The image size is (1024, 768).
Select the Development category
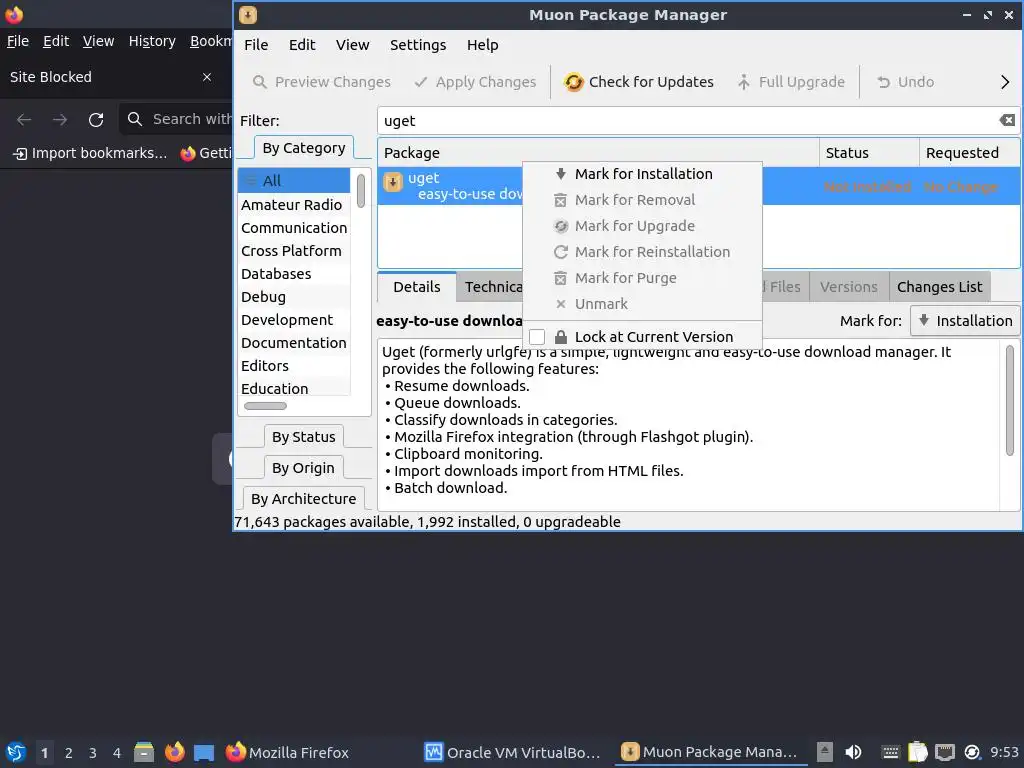point(295,320)
